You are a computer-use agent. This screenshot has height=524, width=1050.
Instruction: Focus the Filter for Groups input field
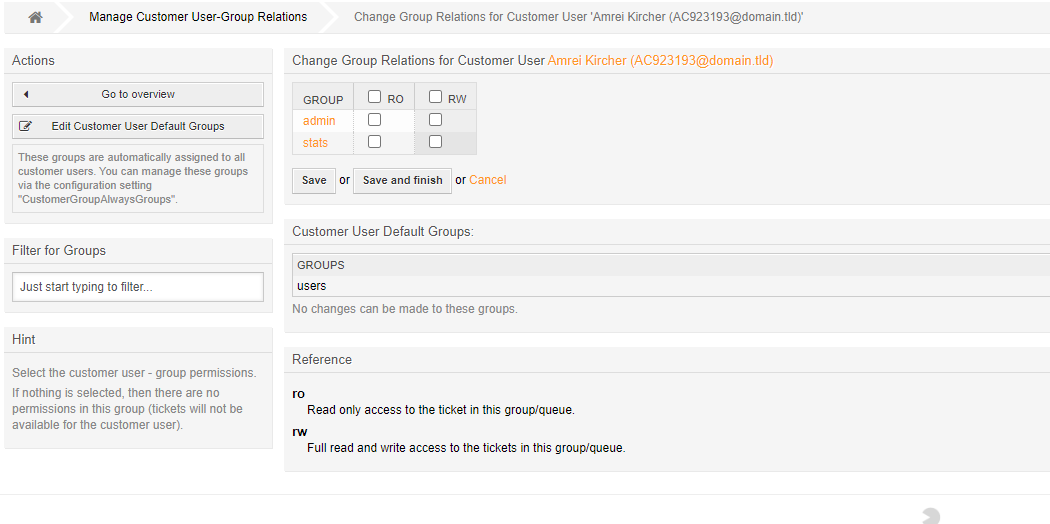click(x=138, y=287)
